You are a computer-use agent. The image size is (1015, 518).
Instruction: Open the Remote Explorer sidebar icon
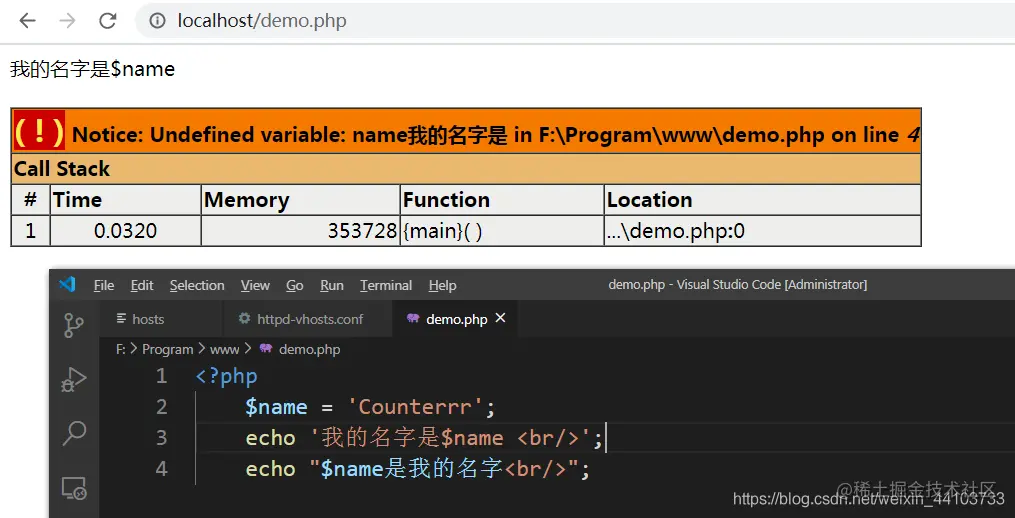tap(74, 488)
